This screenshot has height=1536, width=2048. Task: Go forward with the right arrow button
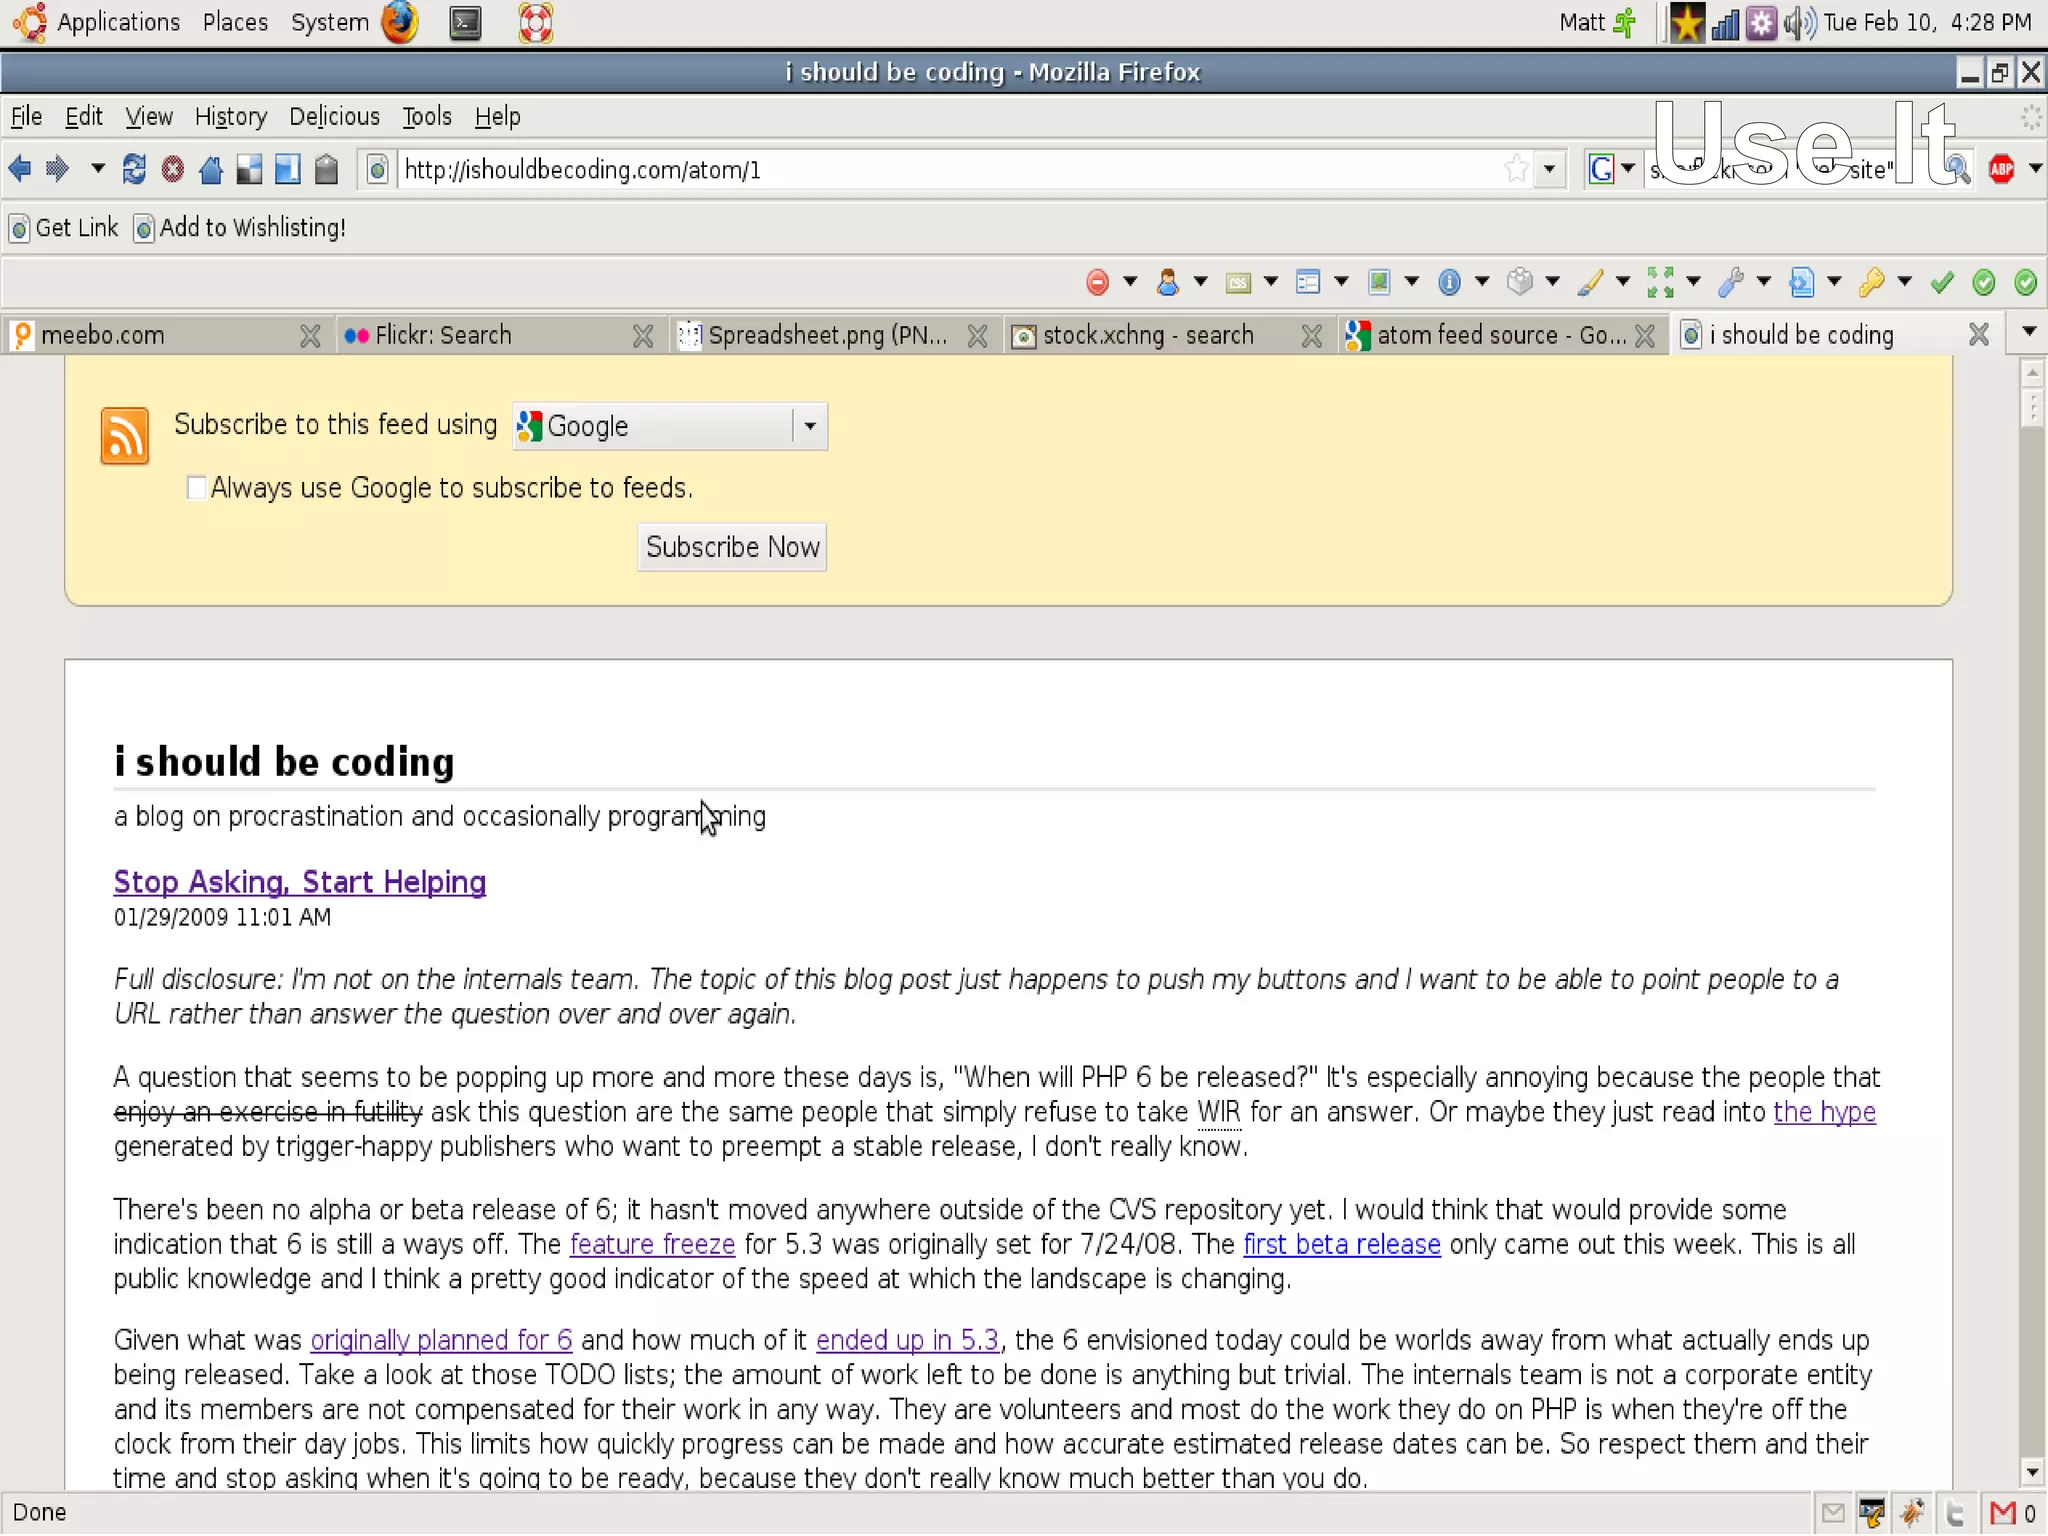tap(58, 169)
